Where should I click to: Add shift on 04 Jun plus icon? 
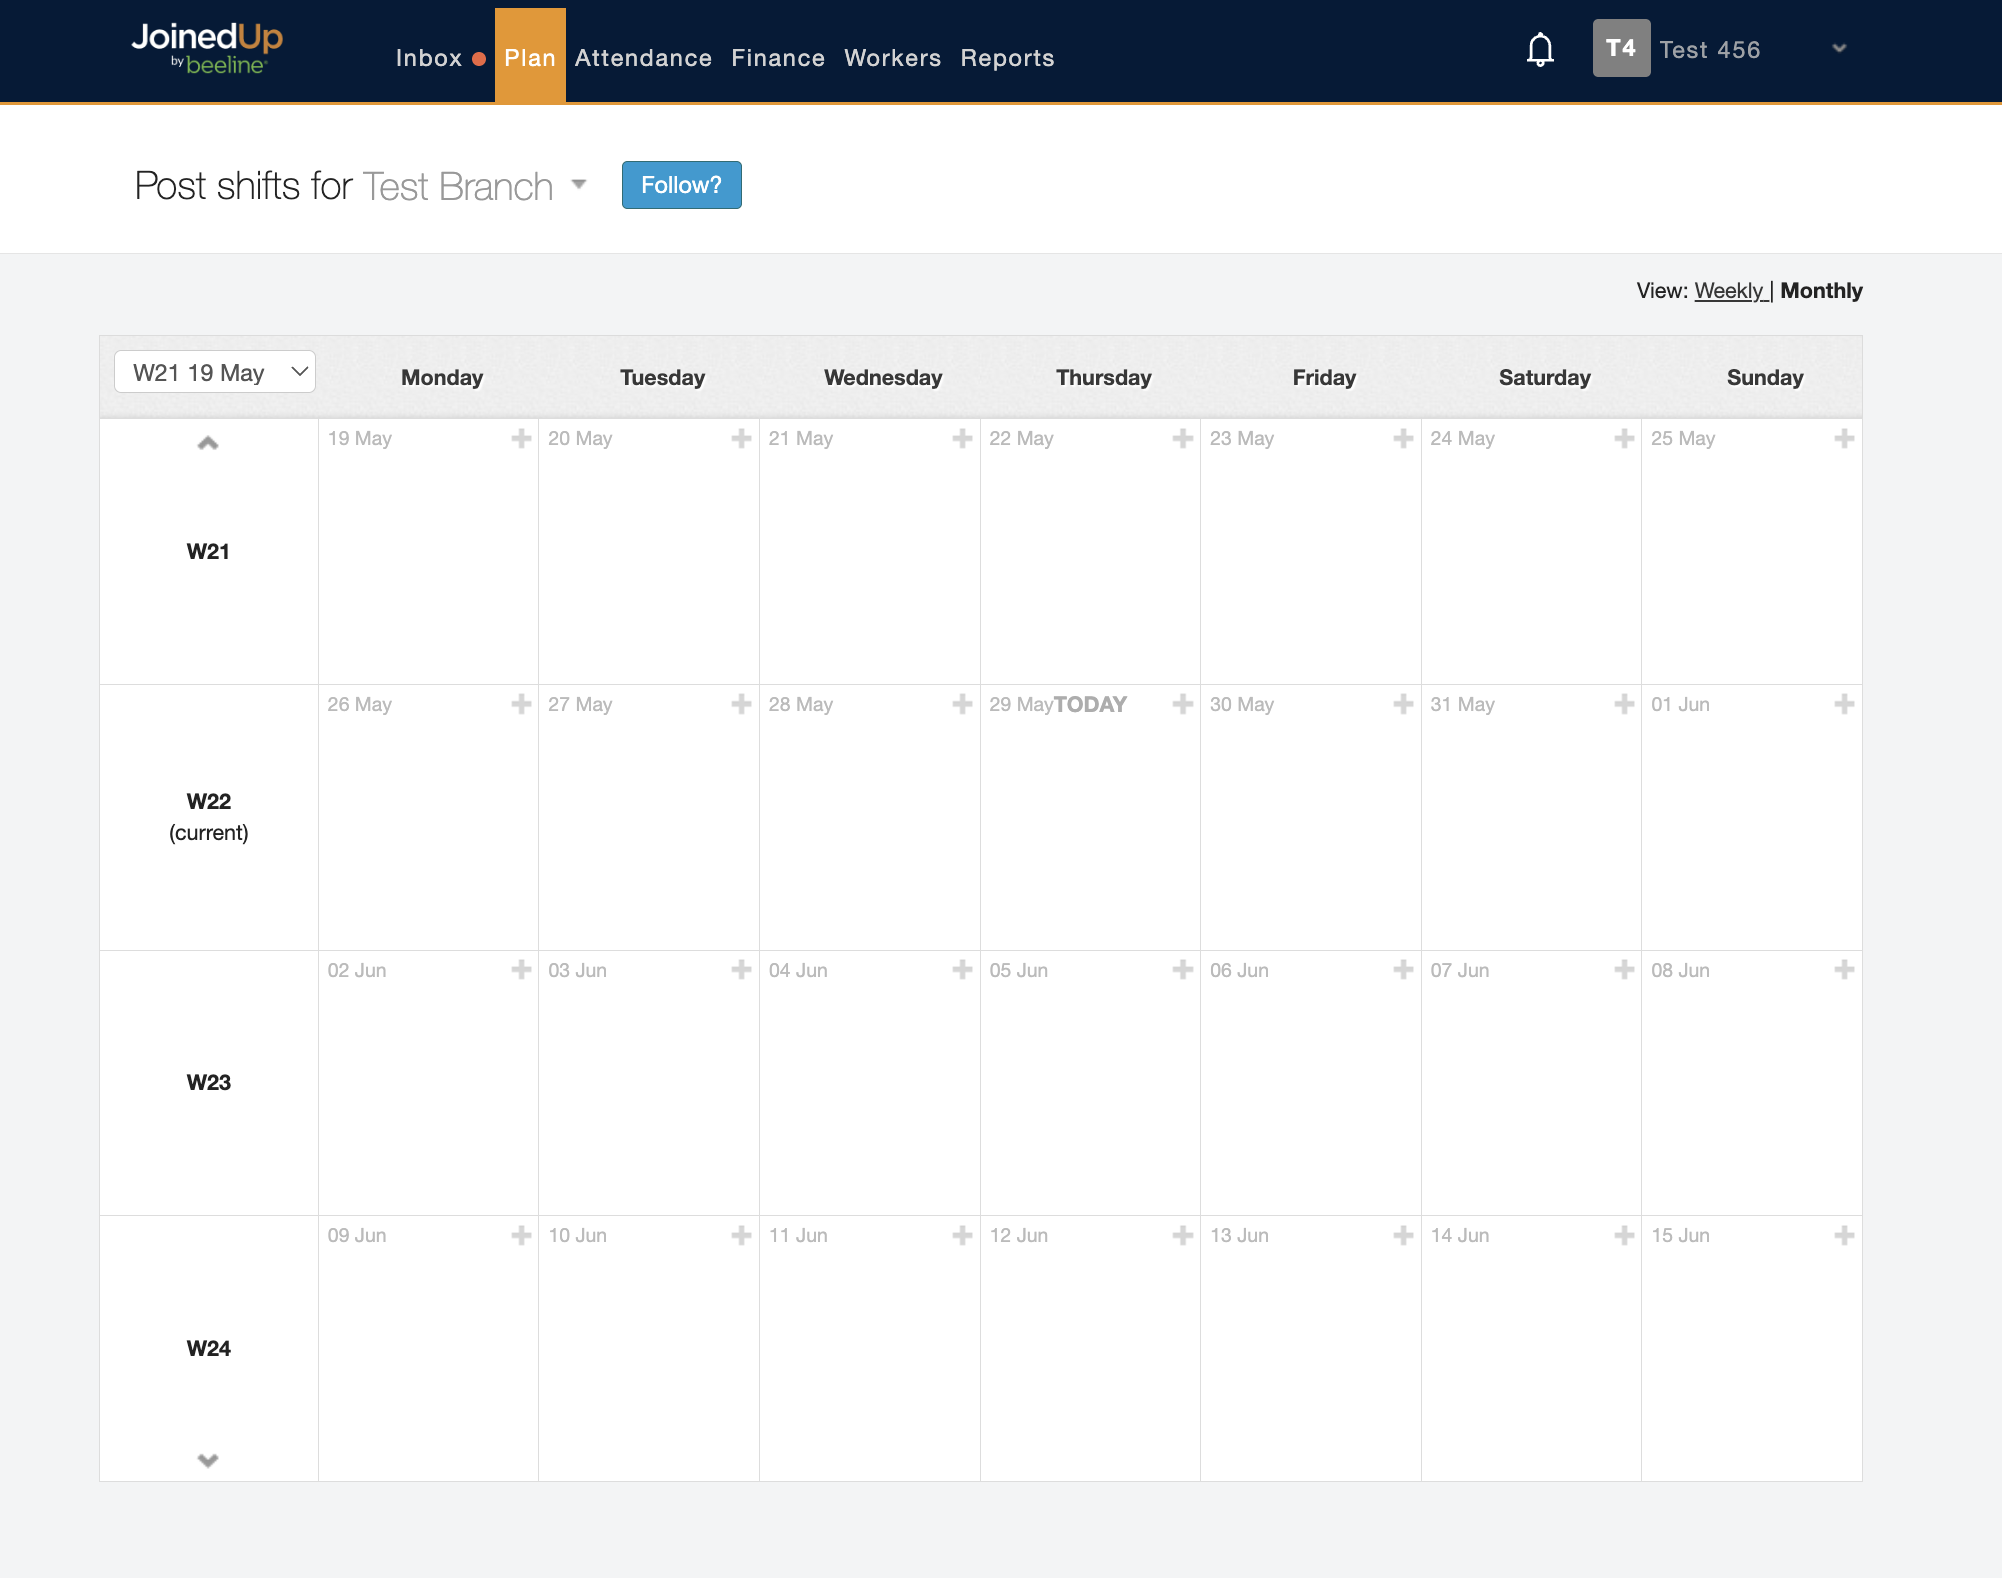click(962, 970)
